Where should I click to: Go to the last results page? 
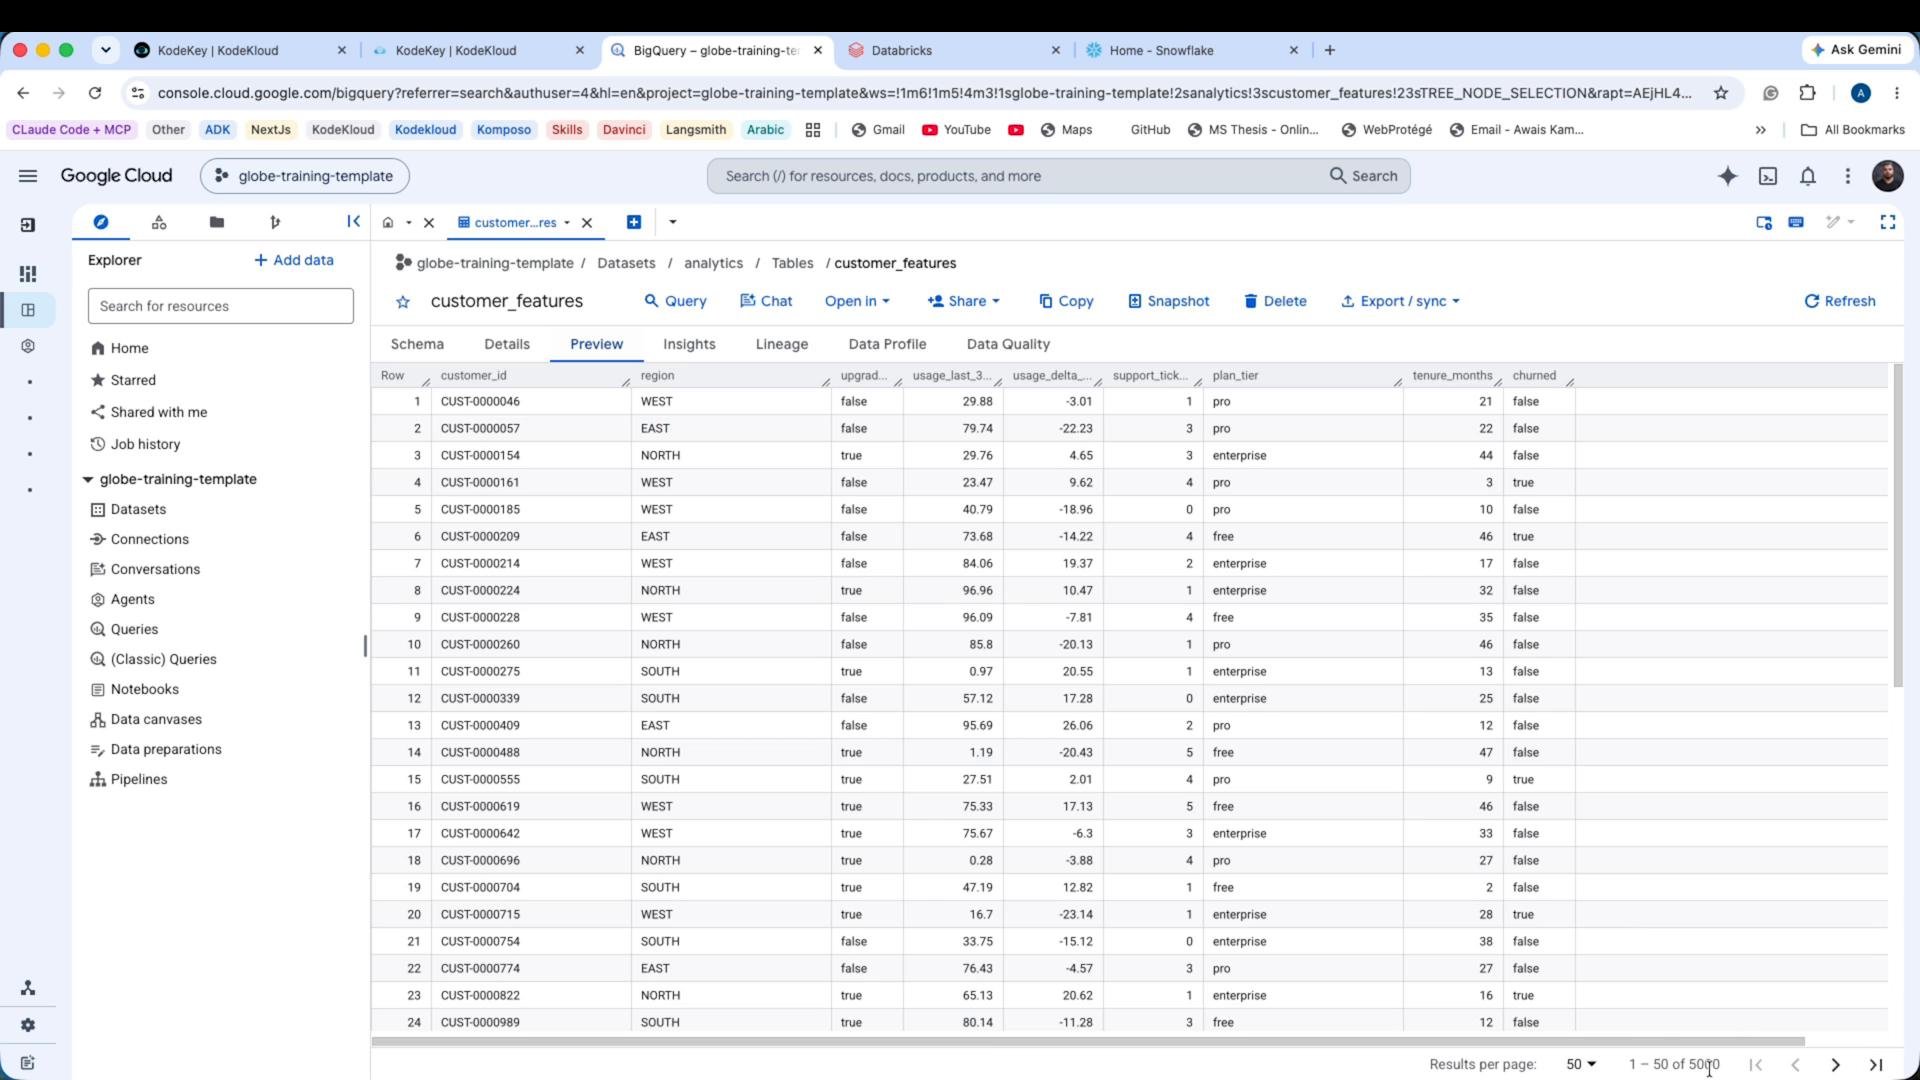coord(1876,1065)
